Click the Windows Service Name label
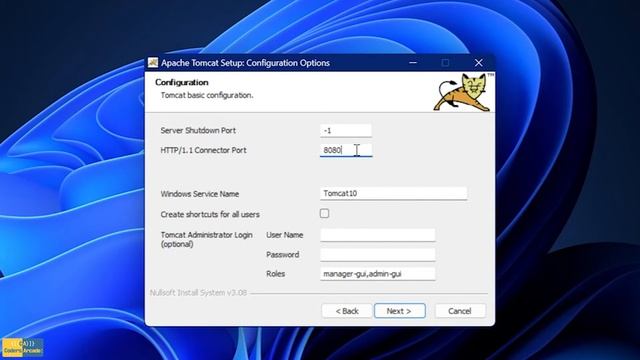The image size is (640, 360). pos(200,194)
